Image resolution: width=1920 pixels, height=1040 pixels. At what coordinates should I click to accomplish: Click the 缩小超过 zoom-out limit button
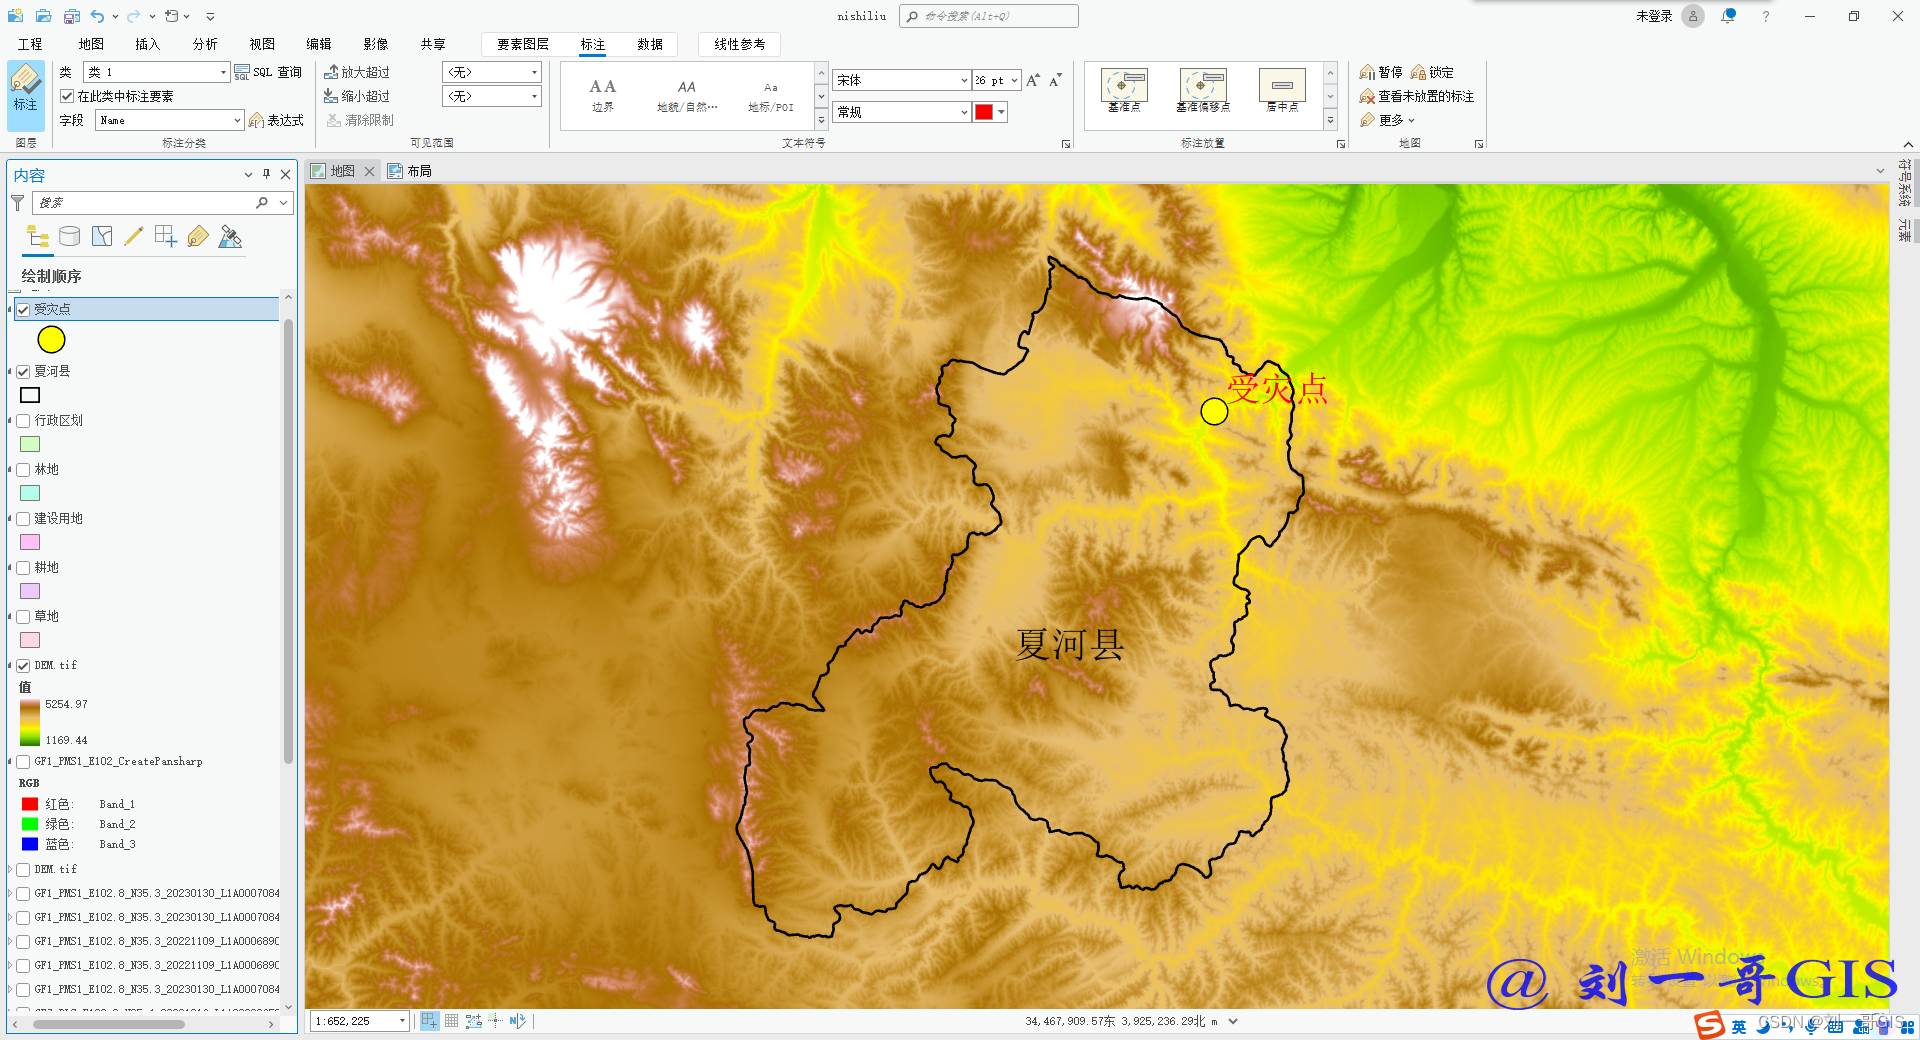[x=357, y=96]
